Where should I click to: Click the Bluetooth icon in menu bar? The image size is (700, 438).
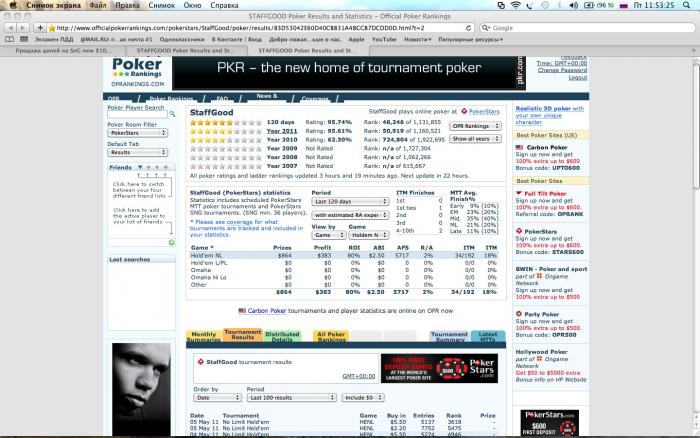pyautogui.click(x=559, y=5)
